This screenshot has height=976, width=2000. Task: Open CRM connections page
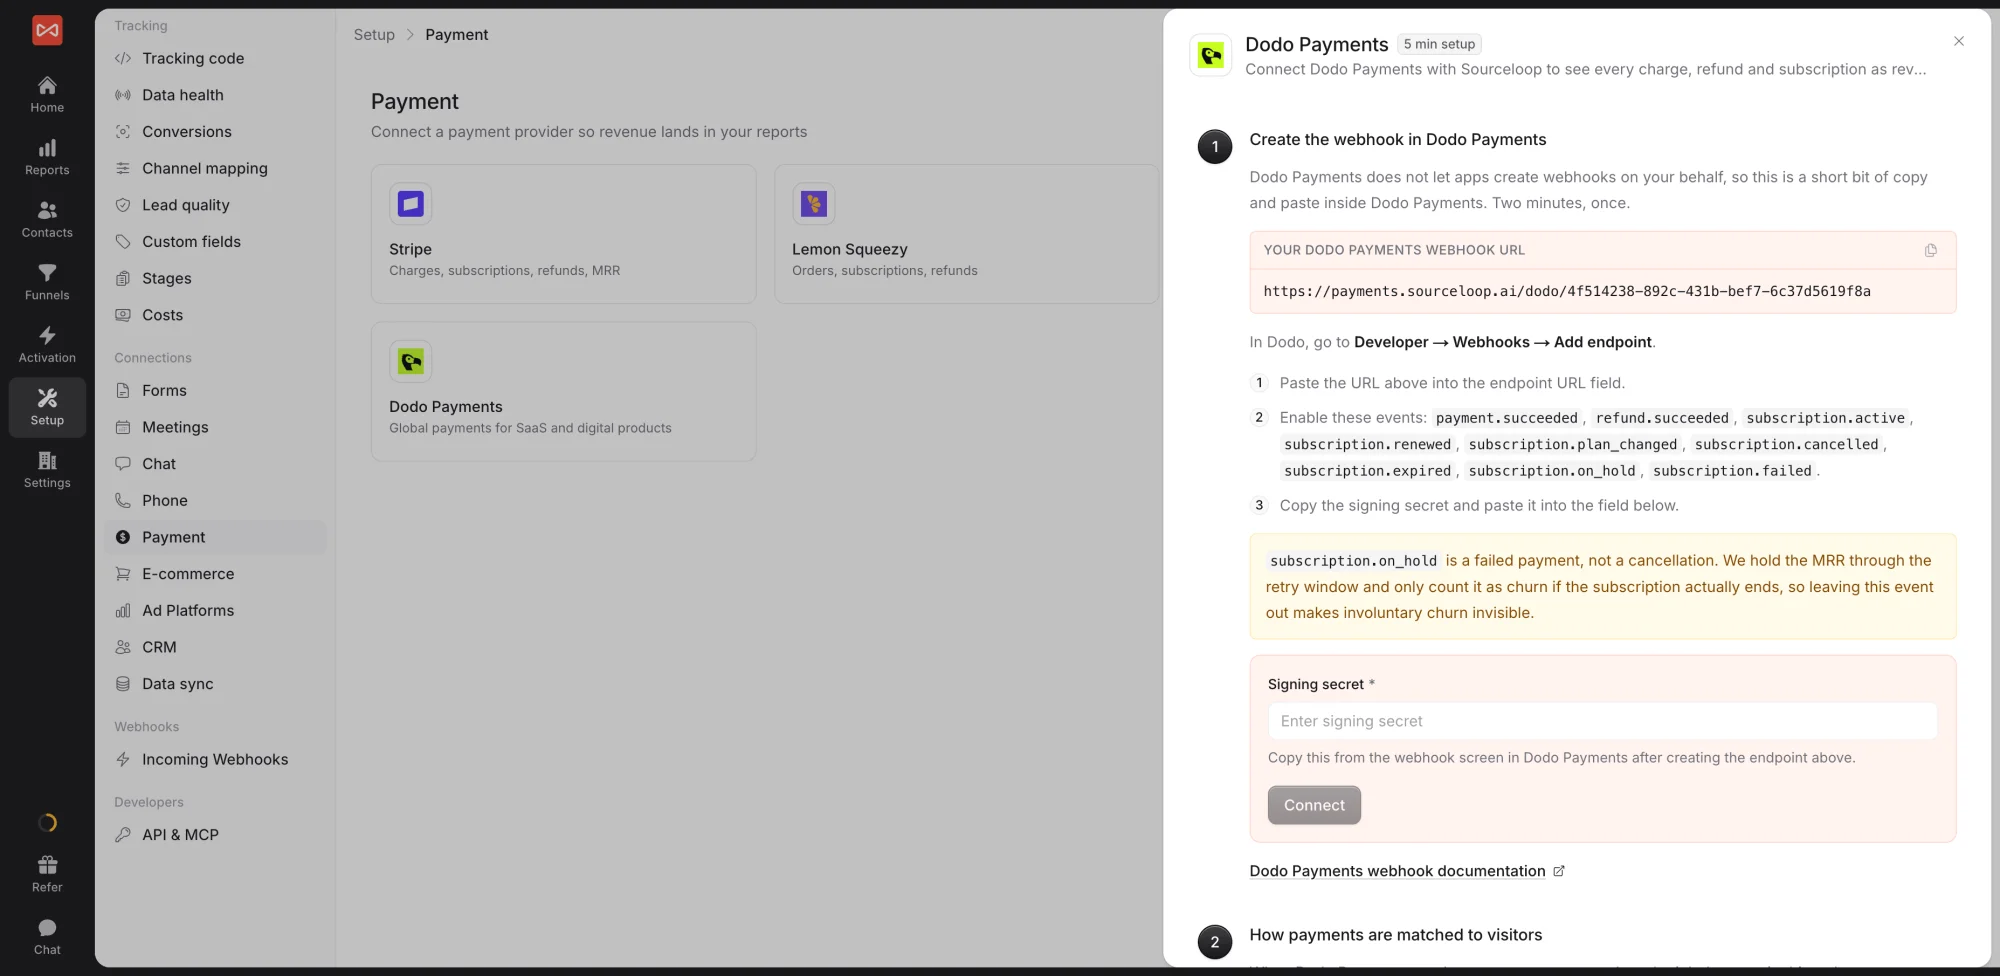tap(215, 647)
